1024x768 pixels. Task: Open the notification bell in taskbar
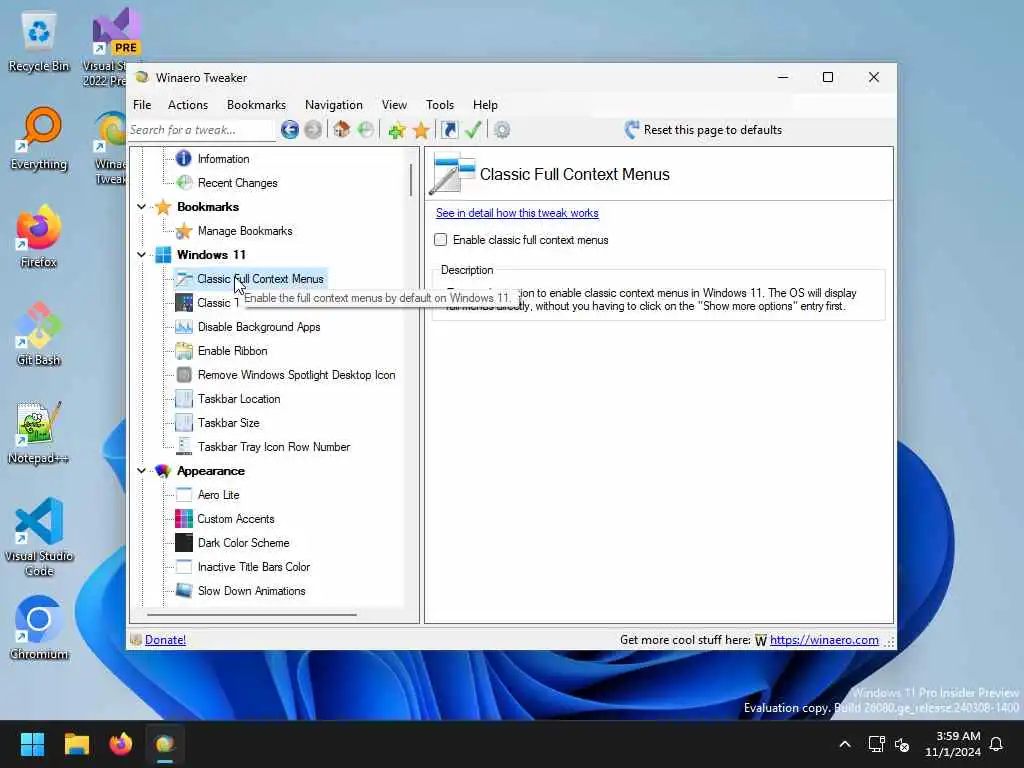997,744
